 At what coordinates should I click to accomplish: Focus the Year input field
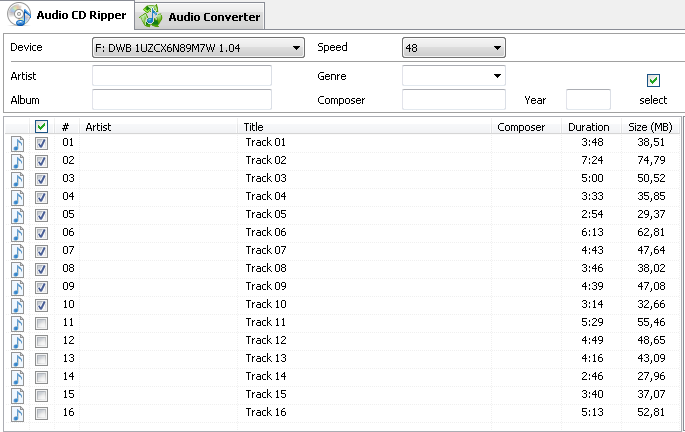tap(588, 100)
